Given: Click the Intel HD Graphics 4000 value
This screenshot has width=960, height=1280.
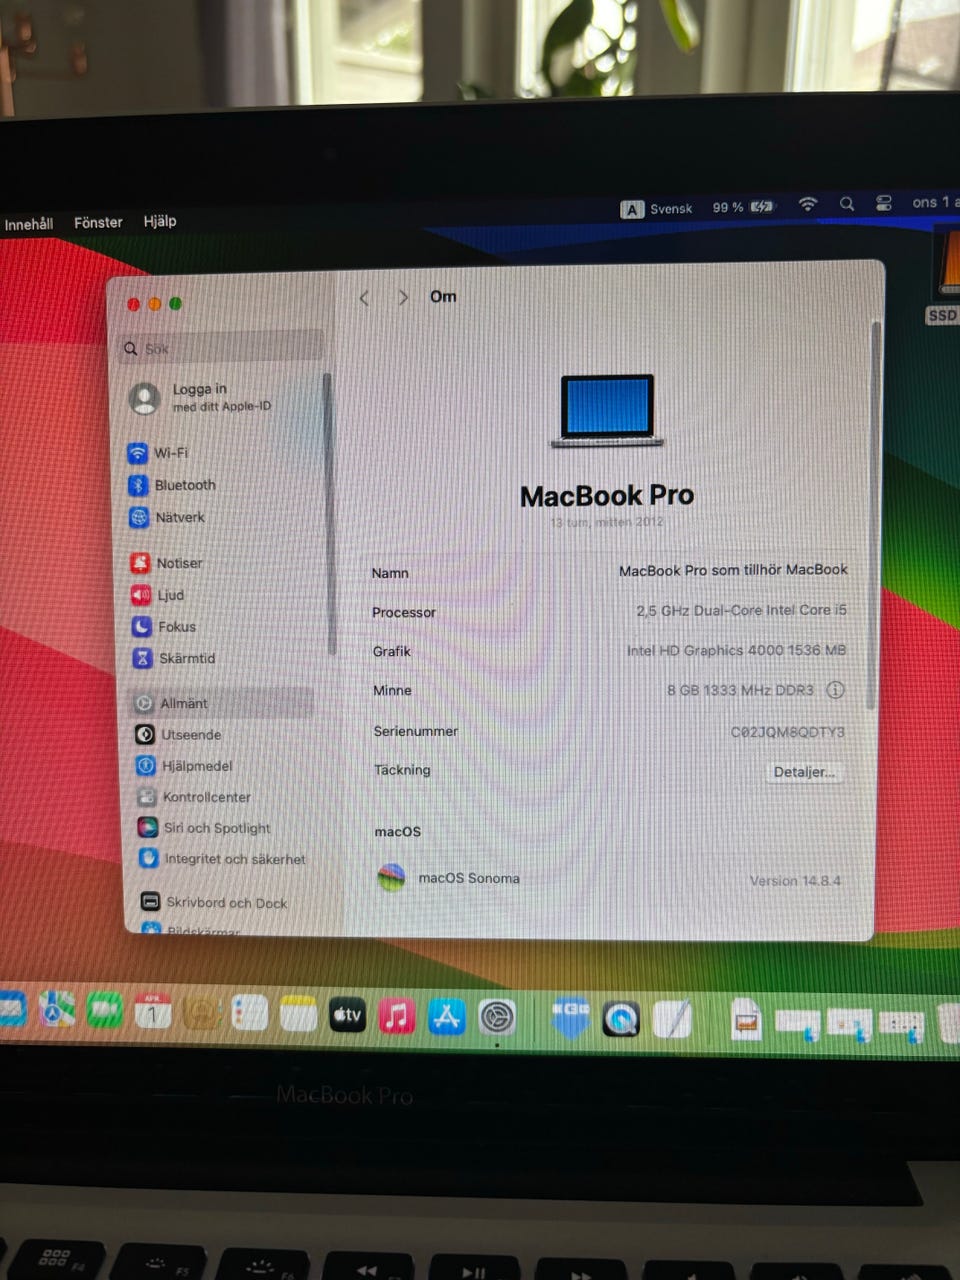Looking at the screenshot, I should coord(736,650).
